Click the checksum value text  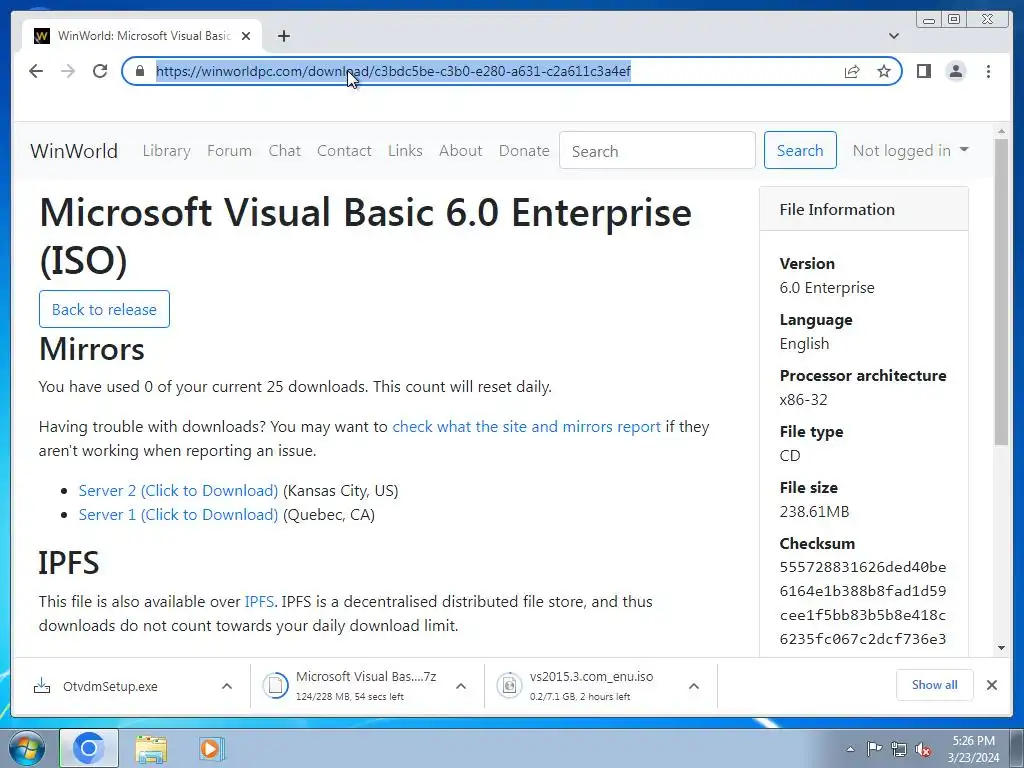point(863,603)
